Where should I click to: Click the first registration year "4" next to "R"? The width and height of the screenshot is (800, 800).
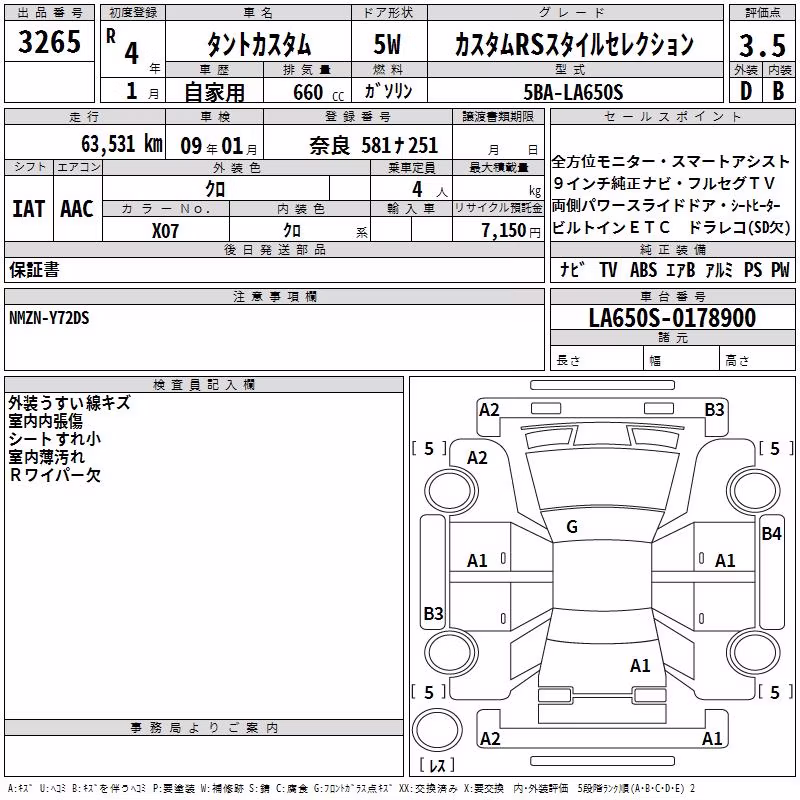click(x=132, y=53)
